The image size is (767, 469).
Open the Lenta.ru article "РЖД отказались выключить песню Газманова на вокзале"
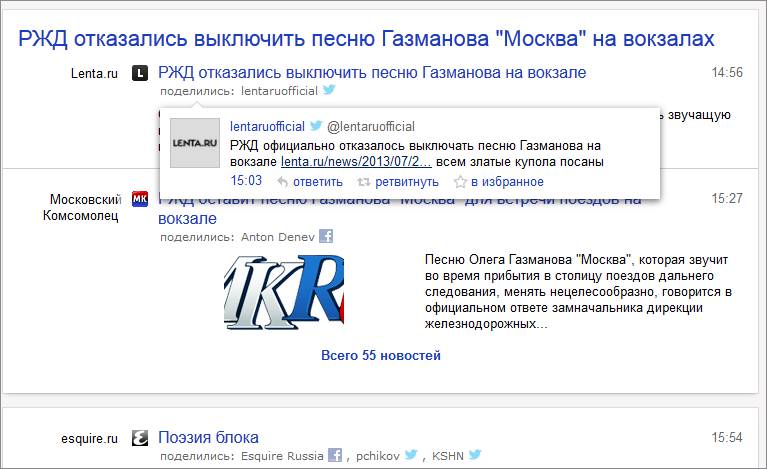click(x=372, y=72)
